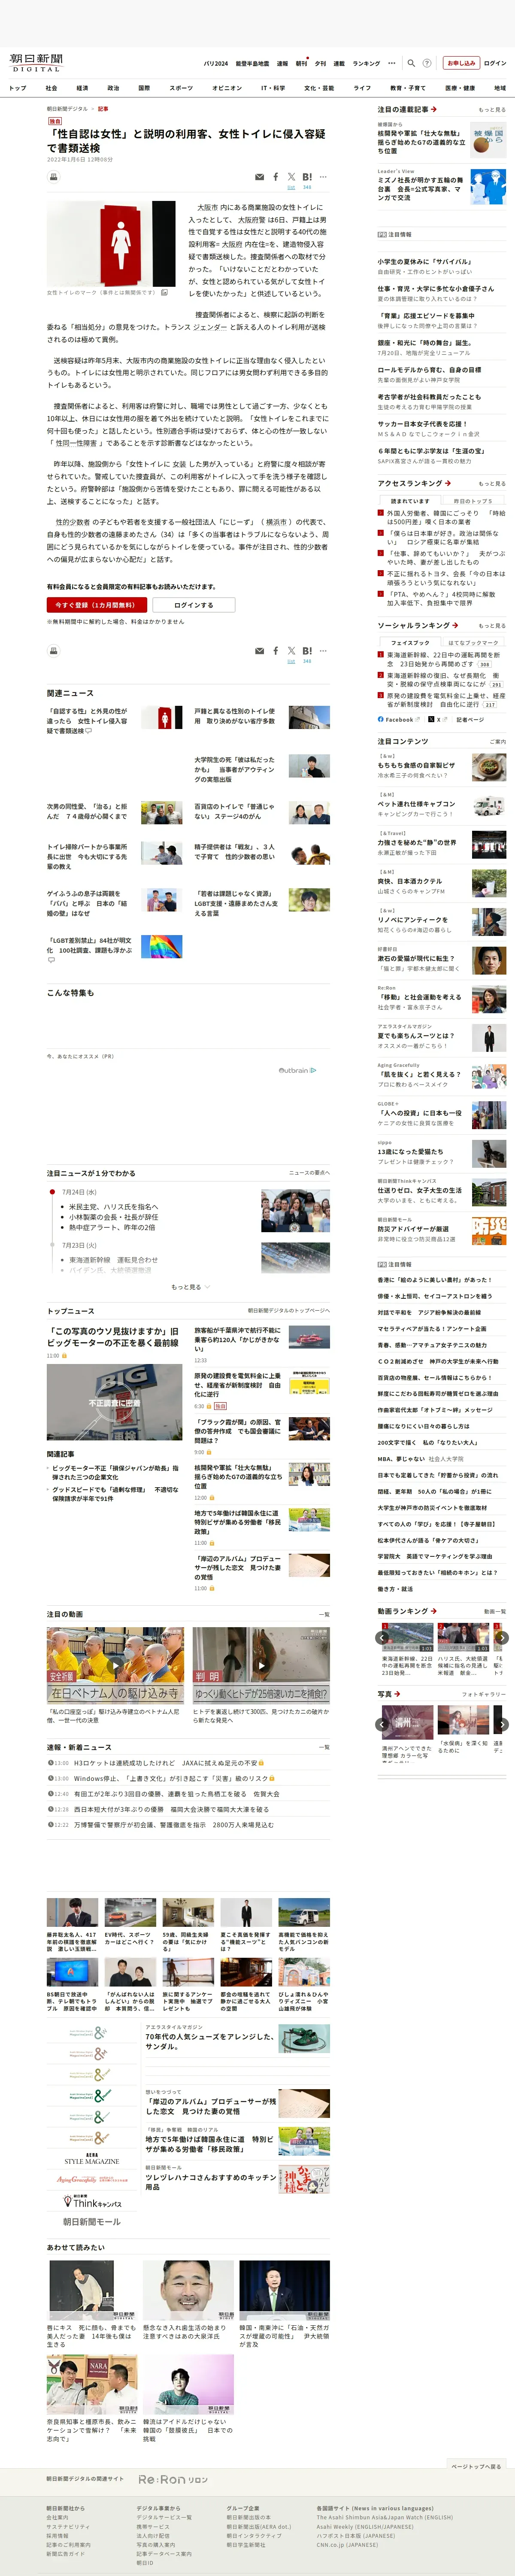Show next photo gallery items arrow
515x2576 pixels.
502,1724
